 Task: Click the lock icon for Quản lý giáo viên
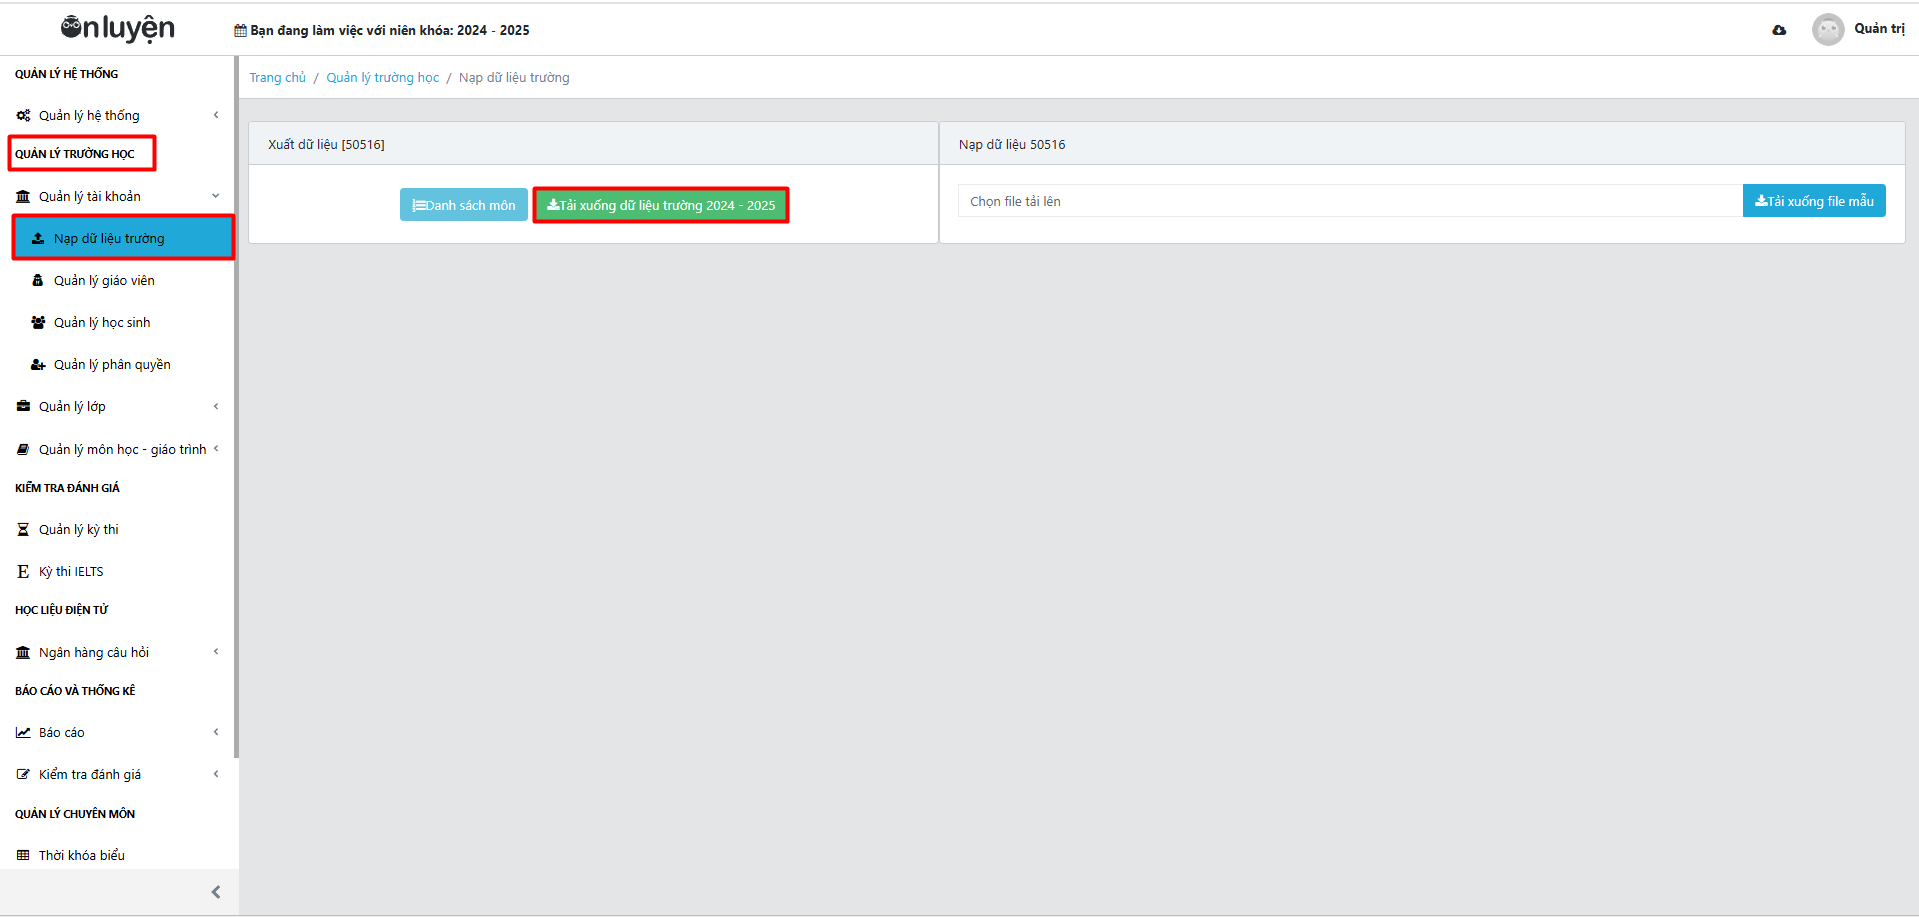(38, 281)
